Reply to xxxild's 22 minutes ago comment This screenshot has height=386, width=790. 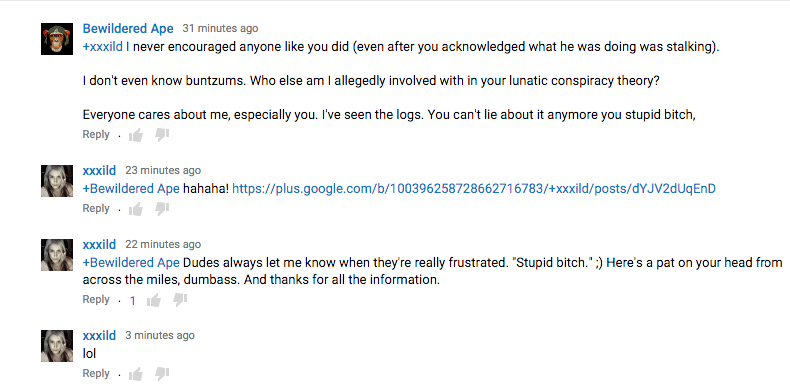96,299
